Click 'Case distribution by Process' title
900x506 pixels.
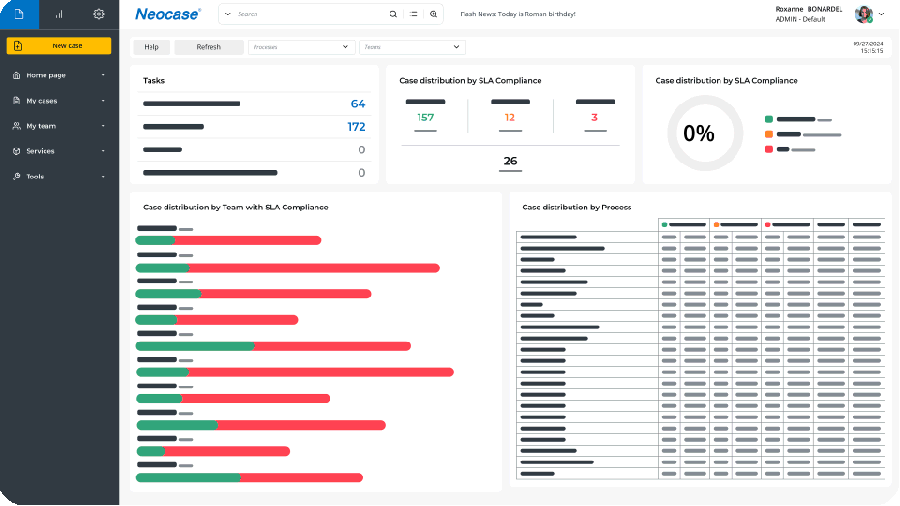tap(576, 207)
